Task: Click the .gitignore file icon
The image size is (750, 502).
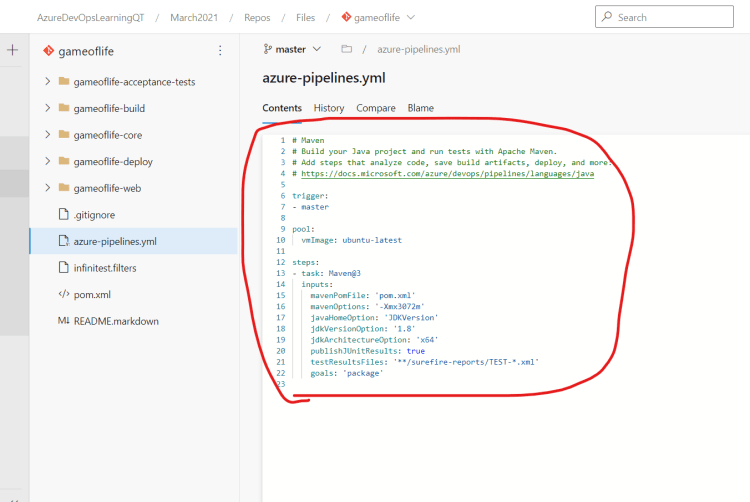Action: (x=64, y=214)
